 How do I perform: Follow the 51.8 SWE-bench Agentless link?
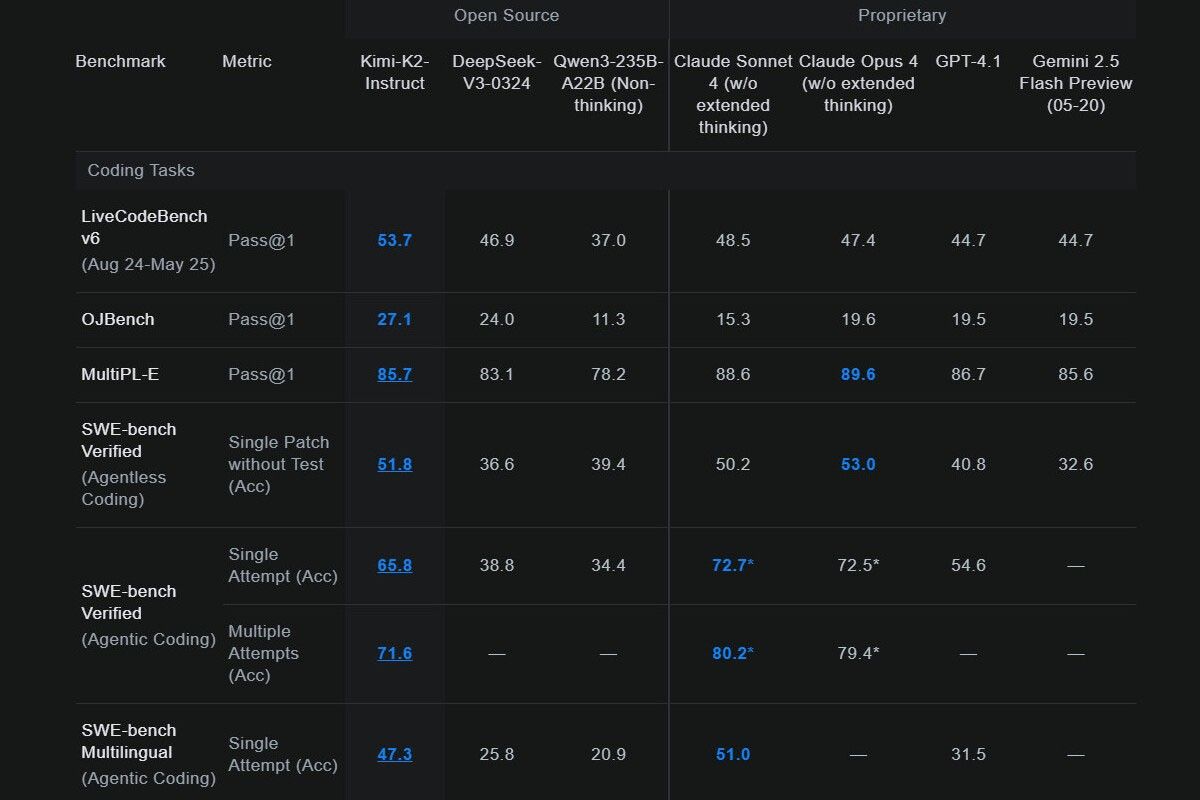point(394,465)
